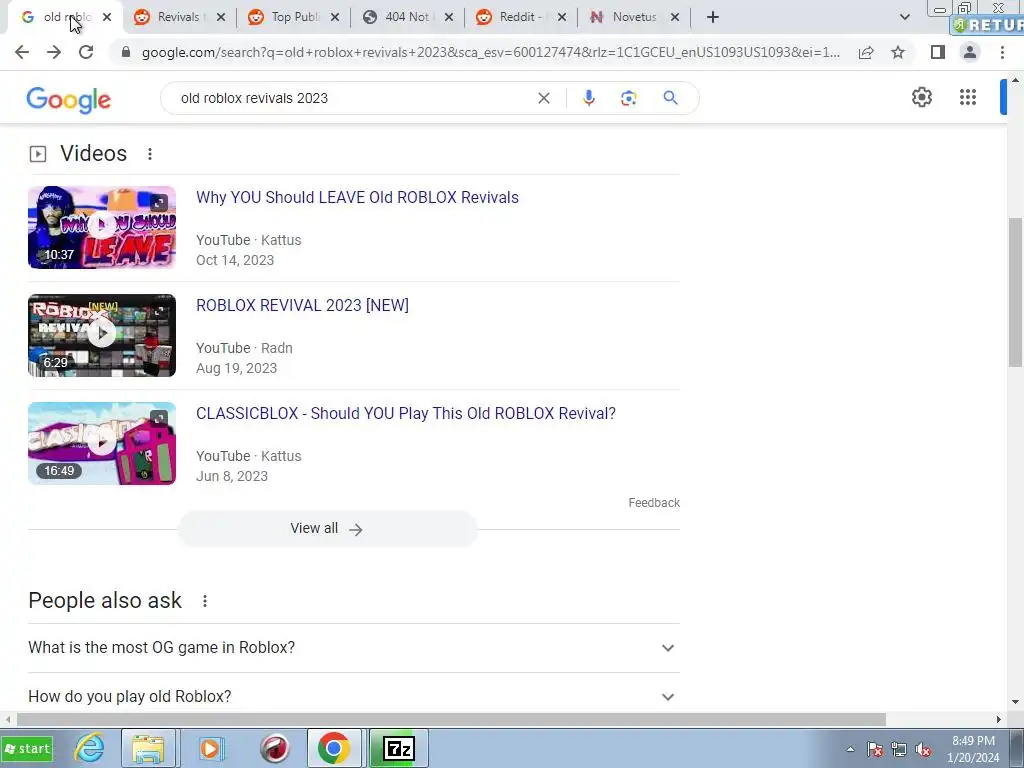
Task: Click the scroll right arrow
Action: tap(999, 719)
